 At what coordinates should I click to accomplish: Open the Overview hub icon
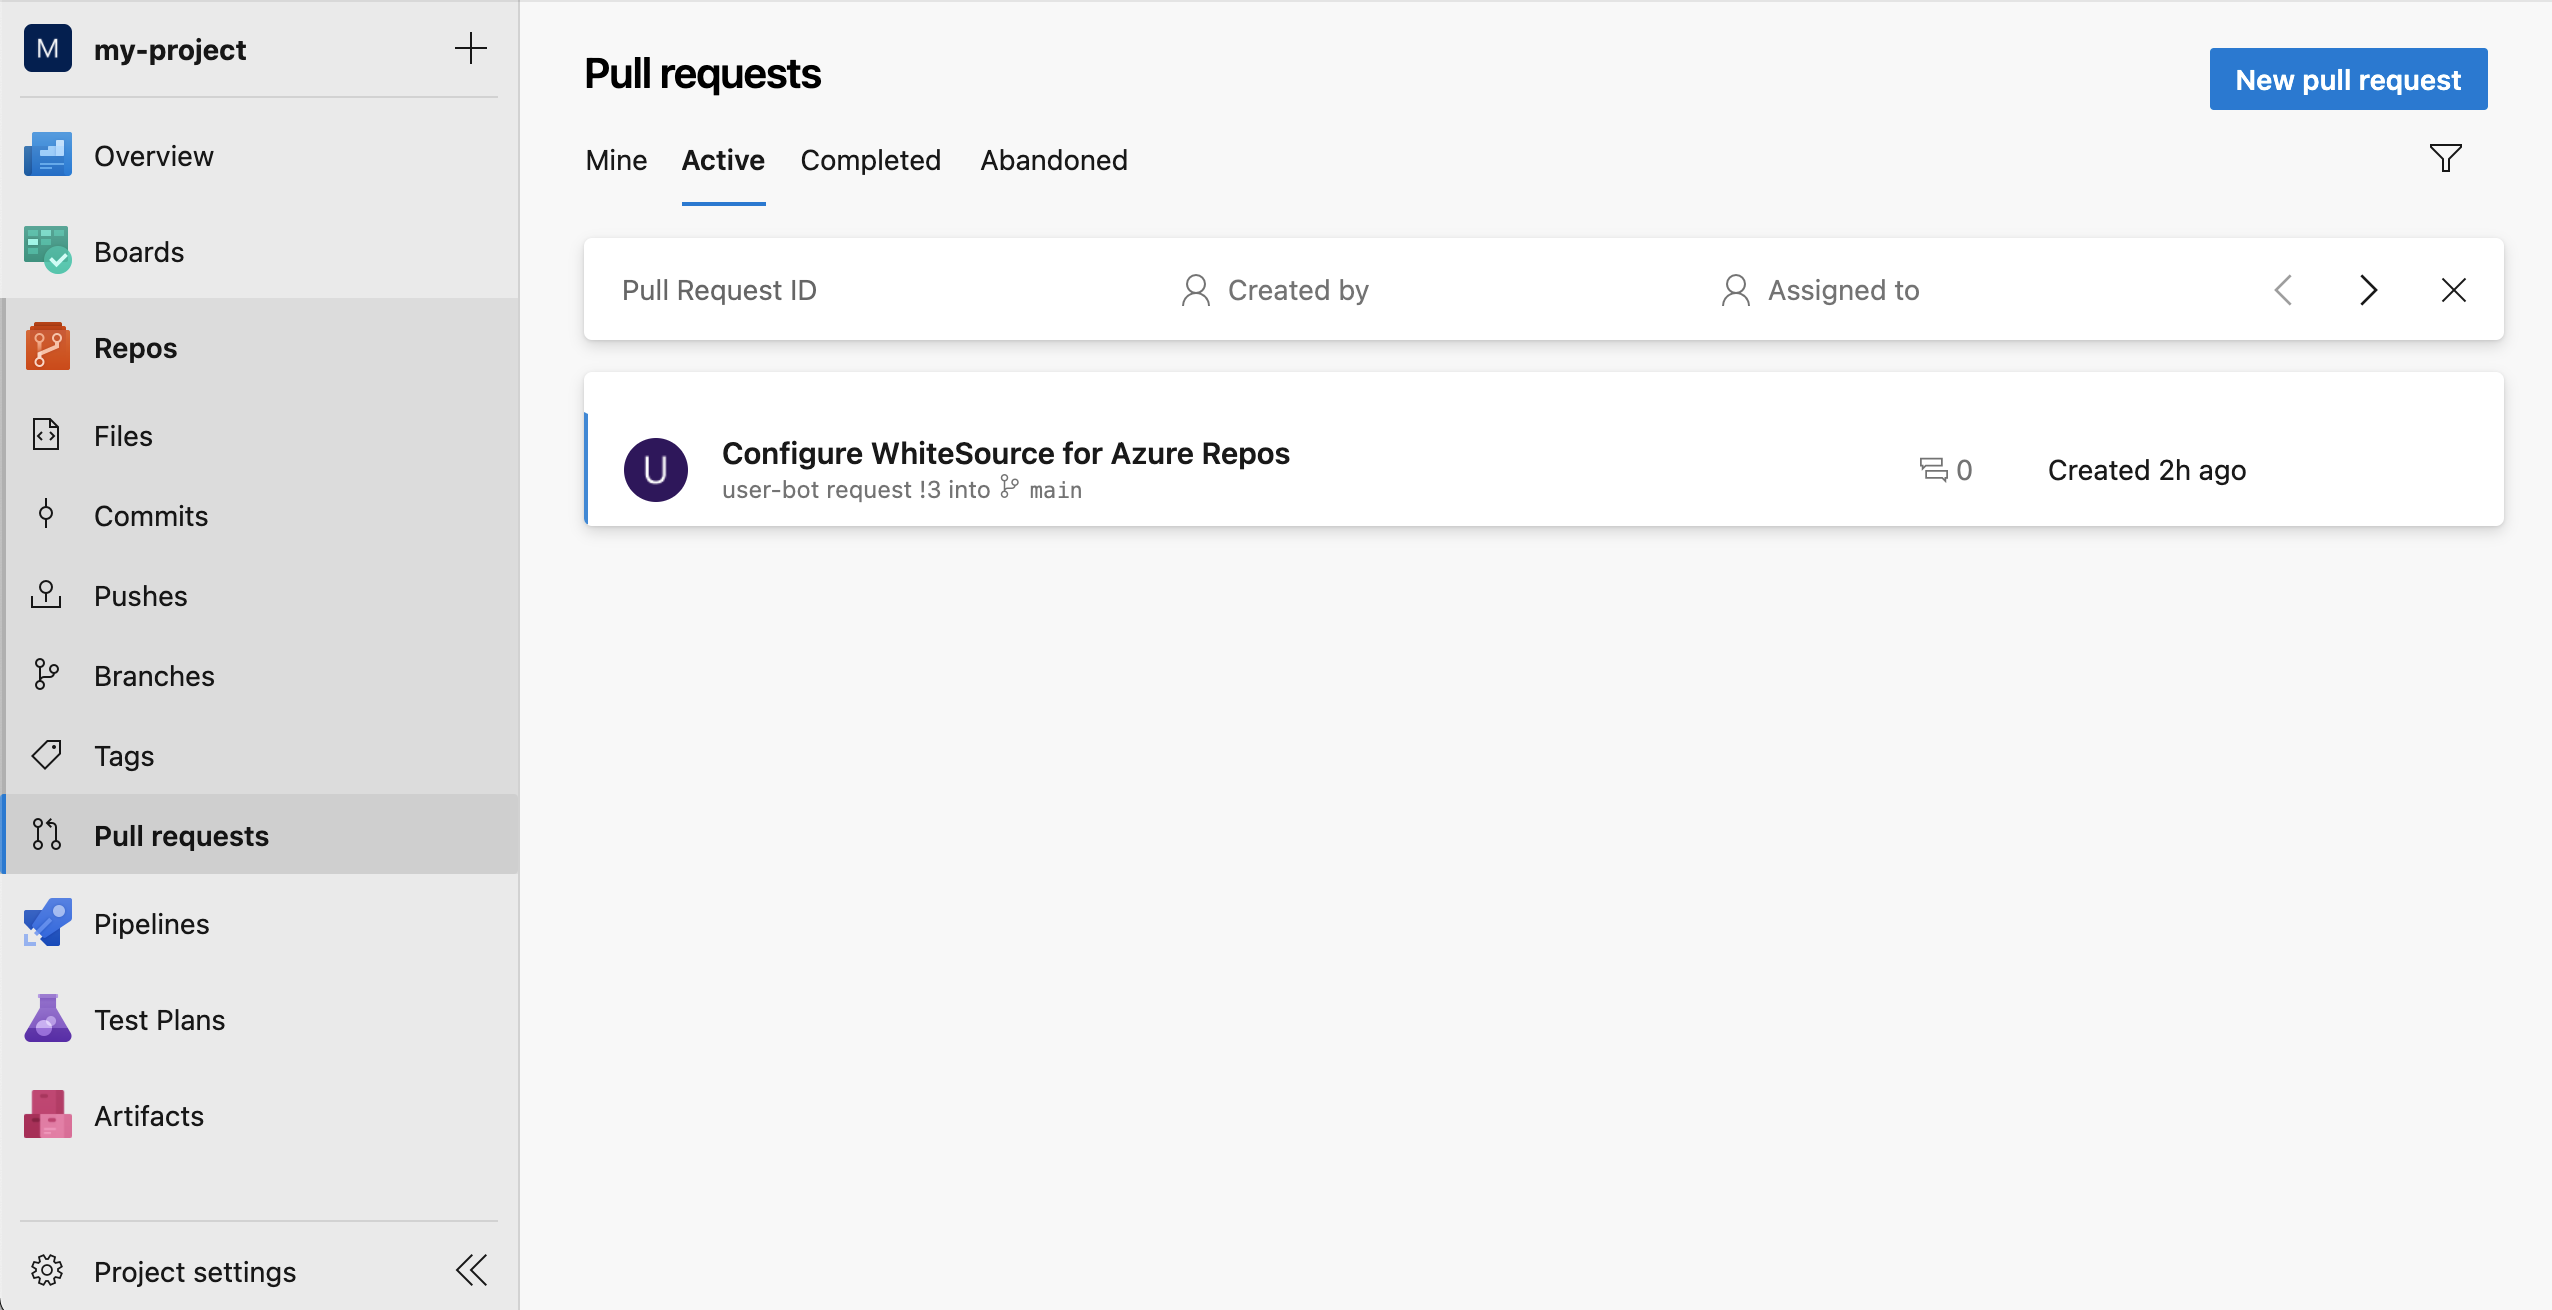click(47, 156)
